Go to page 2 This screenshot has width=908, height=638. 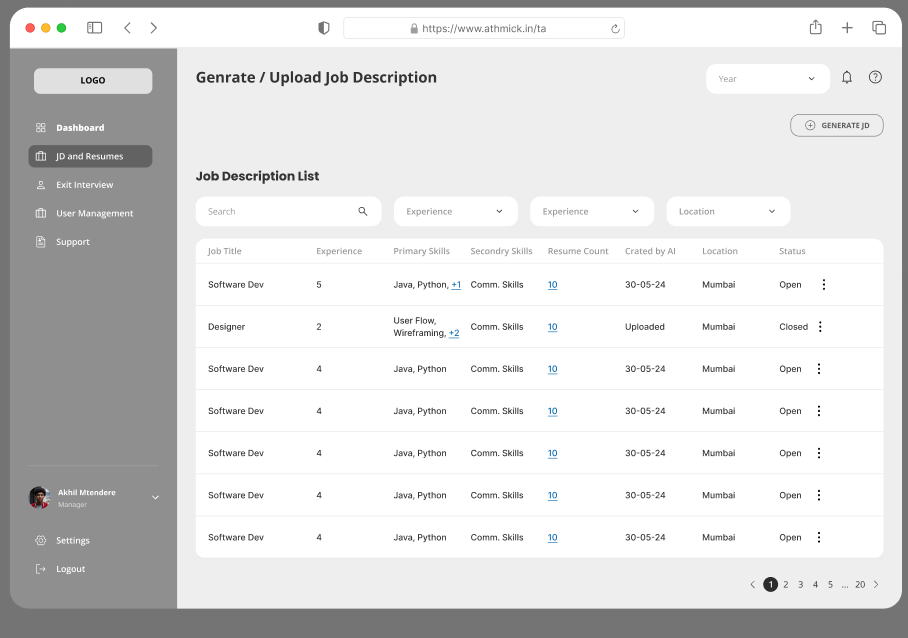(786, 584)
